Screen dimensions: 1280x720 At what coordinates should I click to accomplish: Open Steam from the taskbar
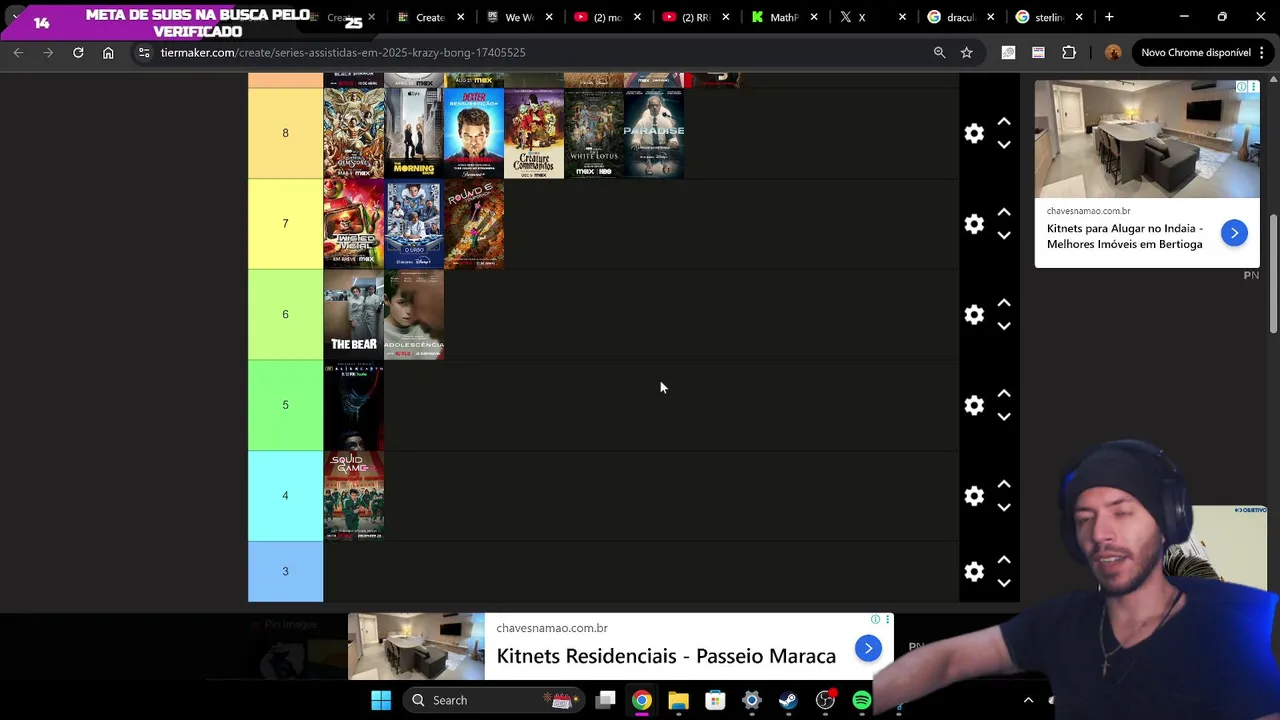point(788,700)
